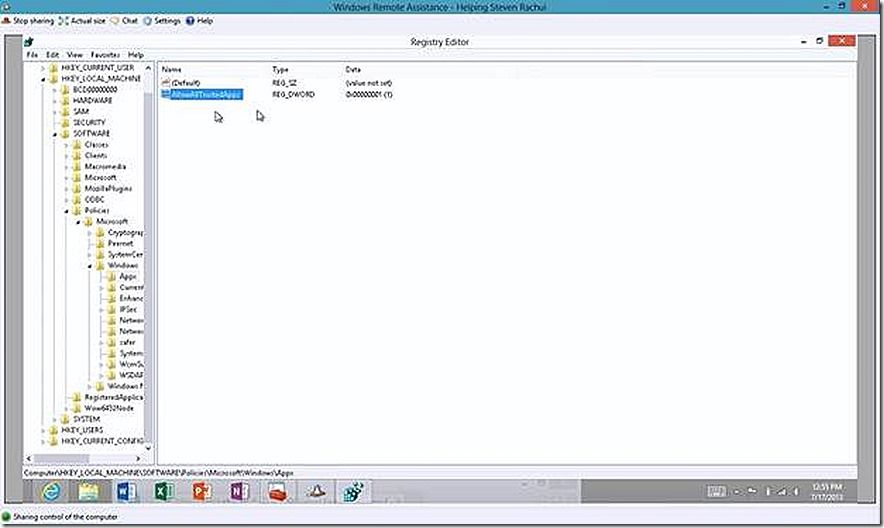884x528 pixels.
Task: Select the BCD00000000 key
Action: (95, 90)
